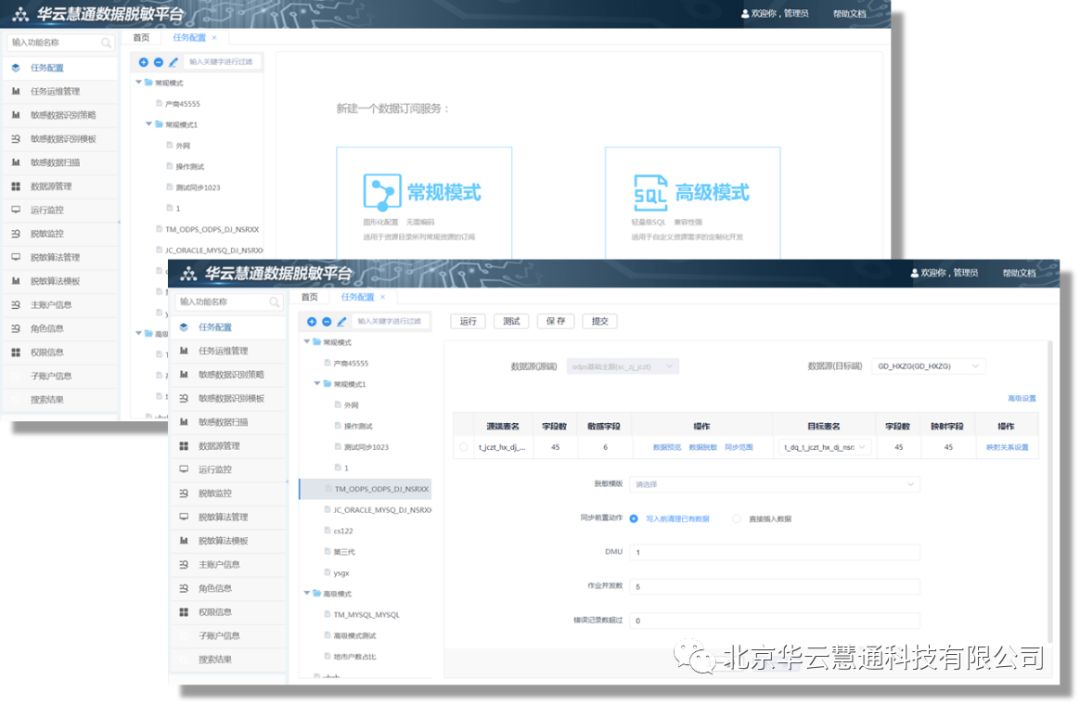Select the radio button in the t_jczt_hx_dj table row
The image size is (1080, 705).
click(464, 448)
